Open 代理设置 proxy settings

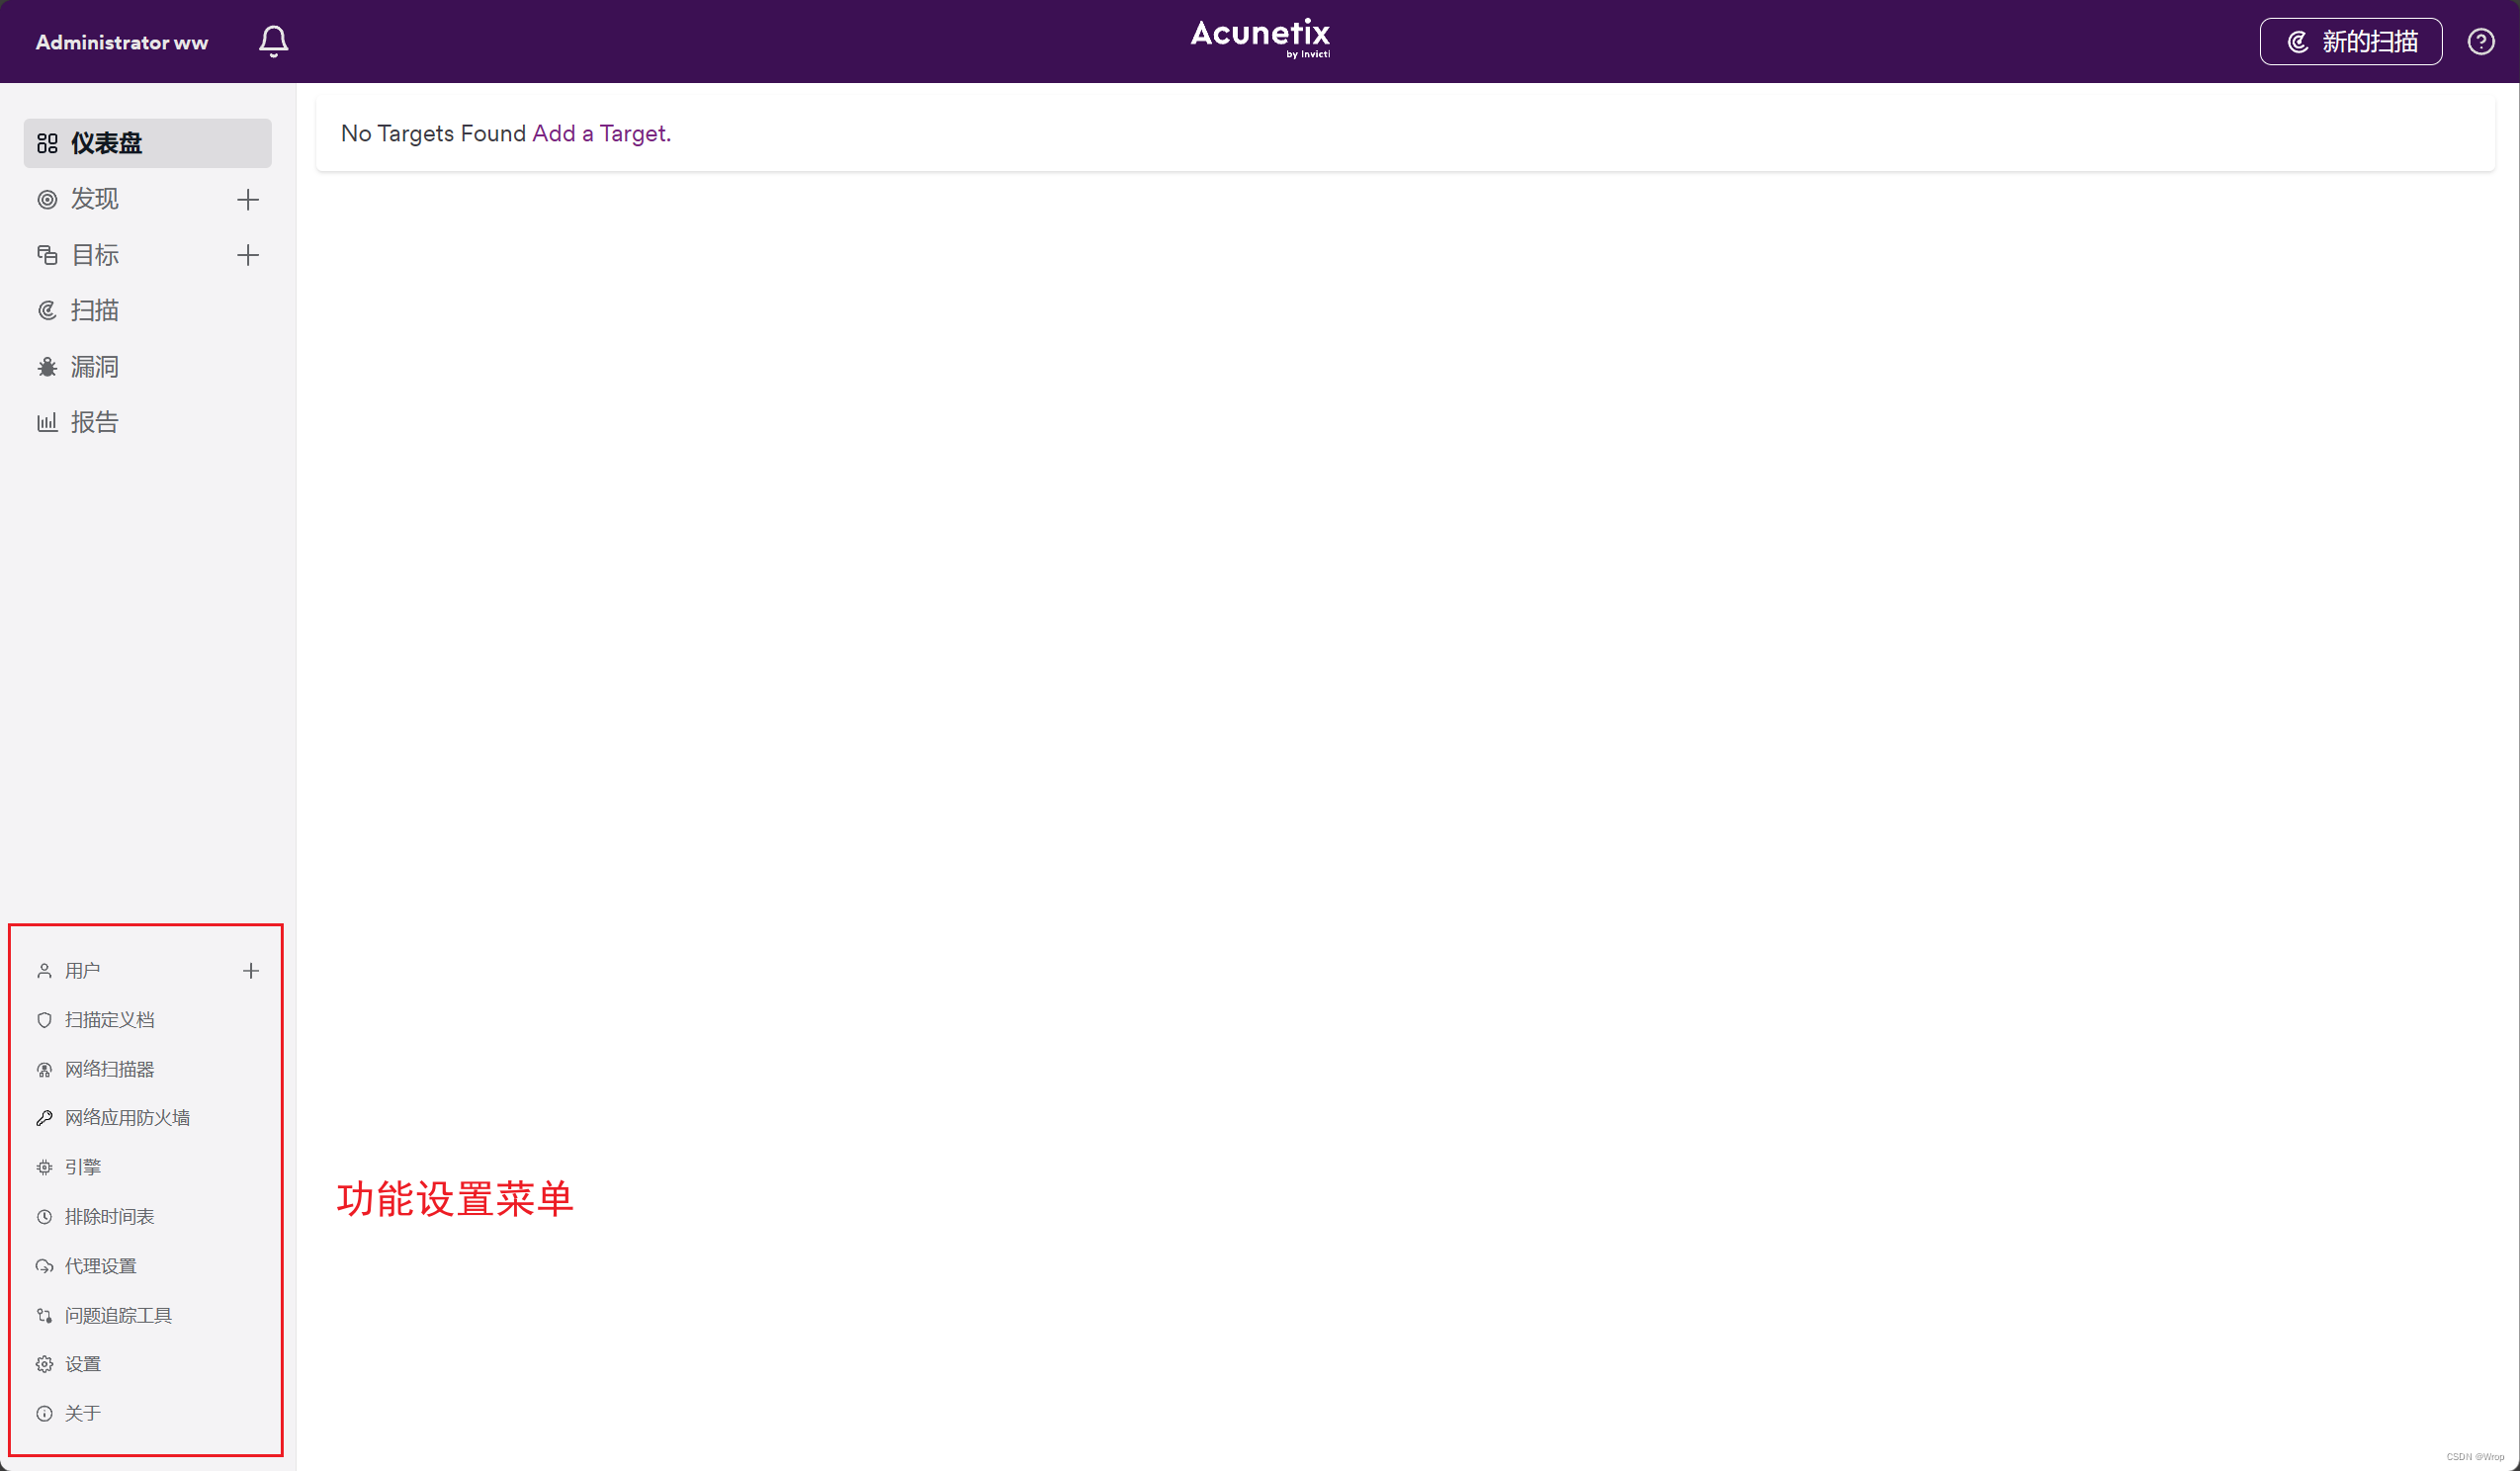(100, 1266)
